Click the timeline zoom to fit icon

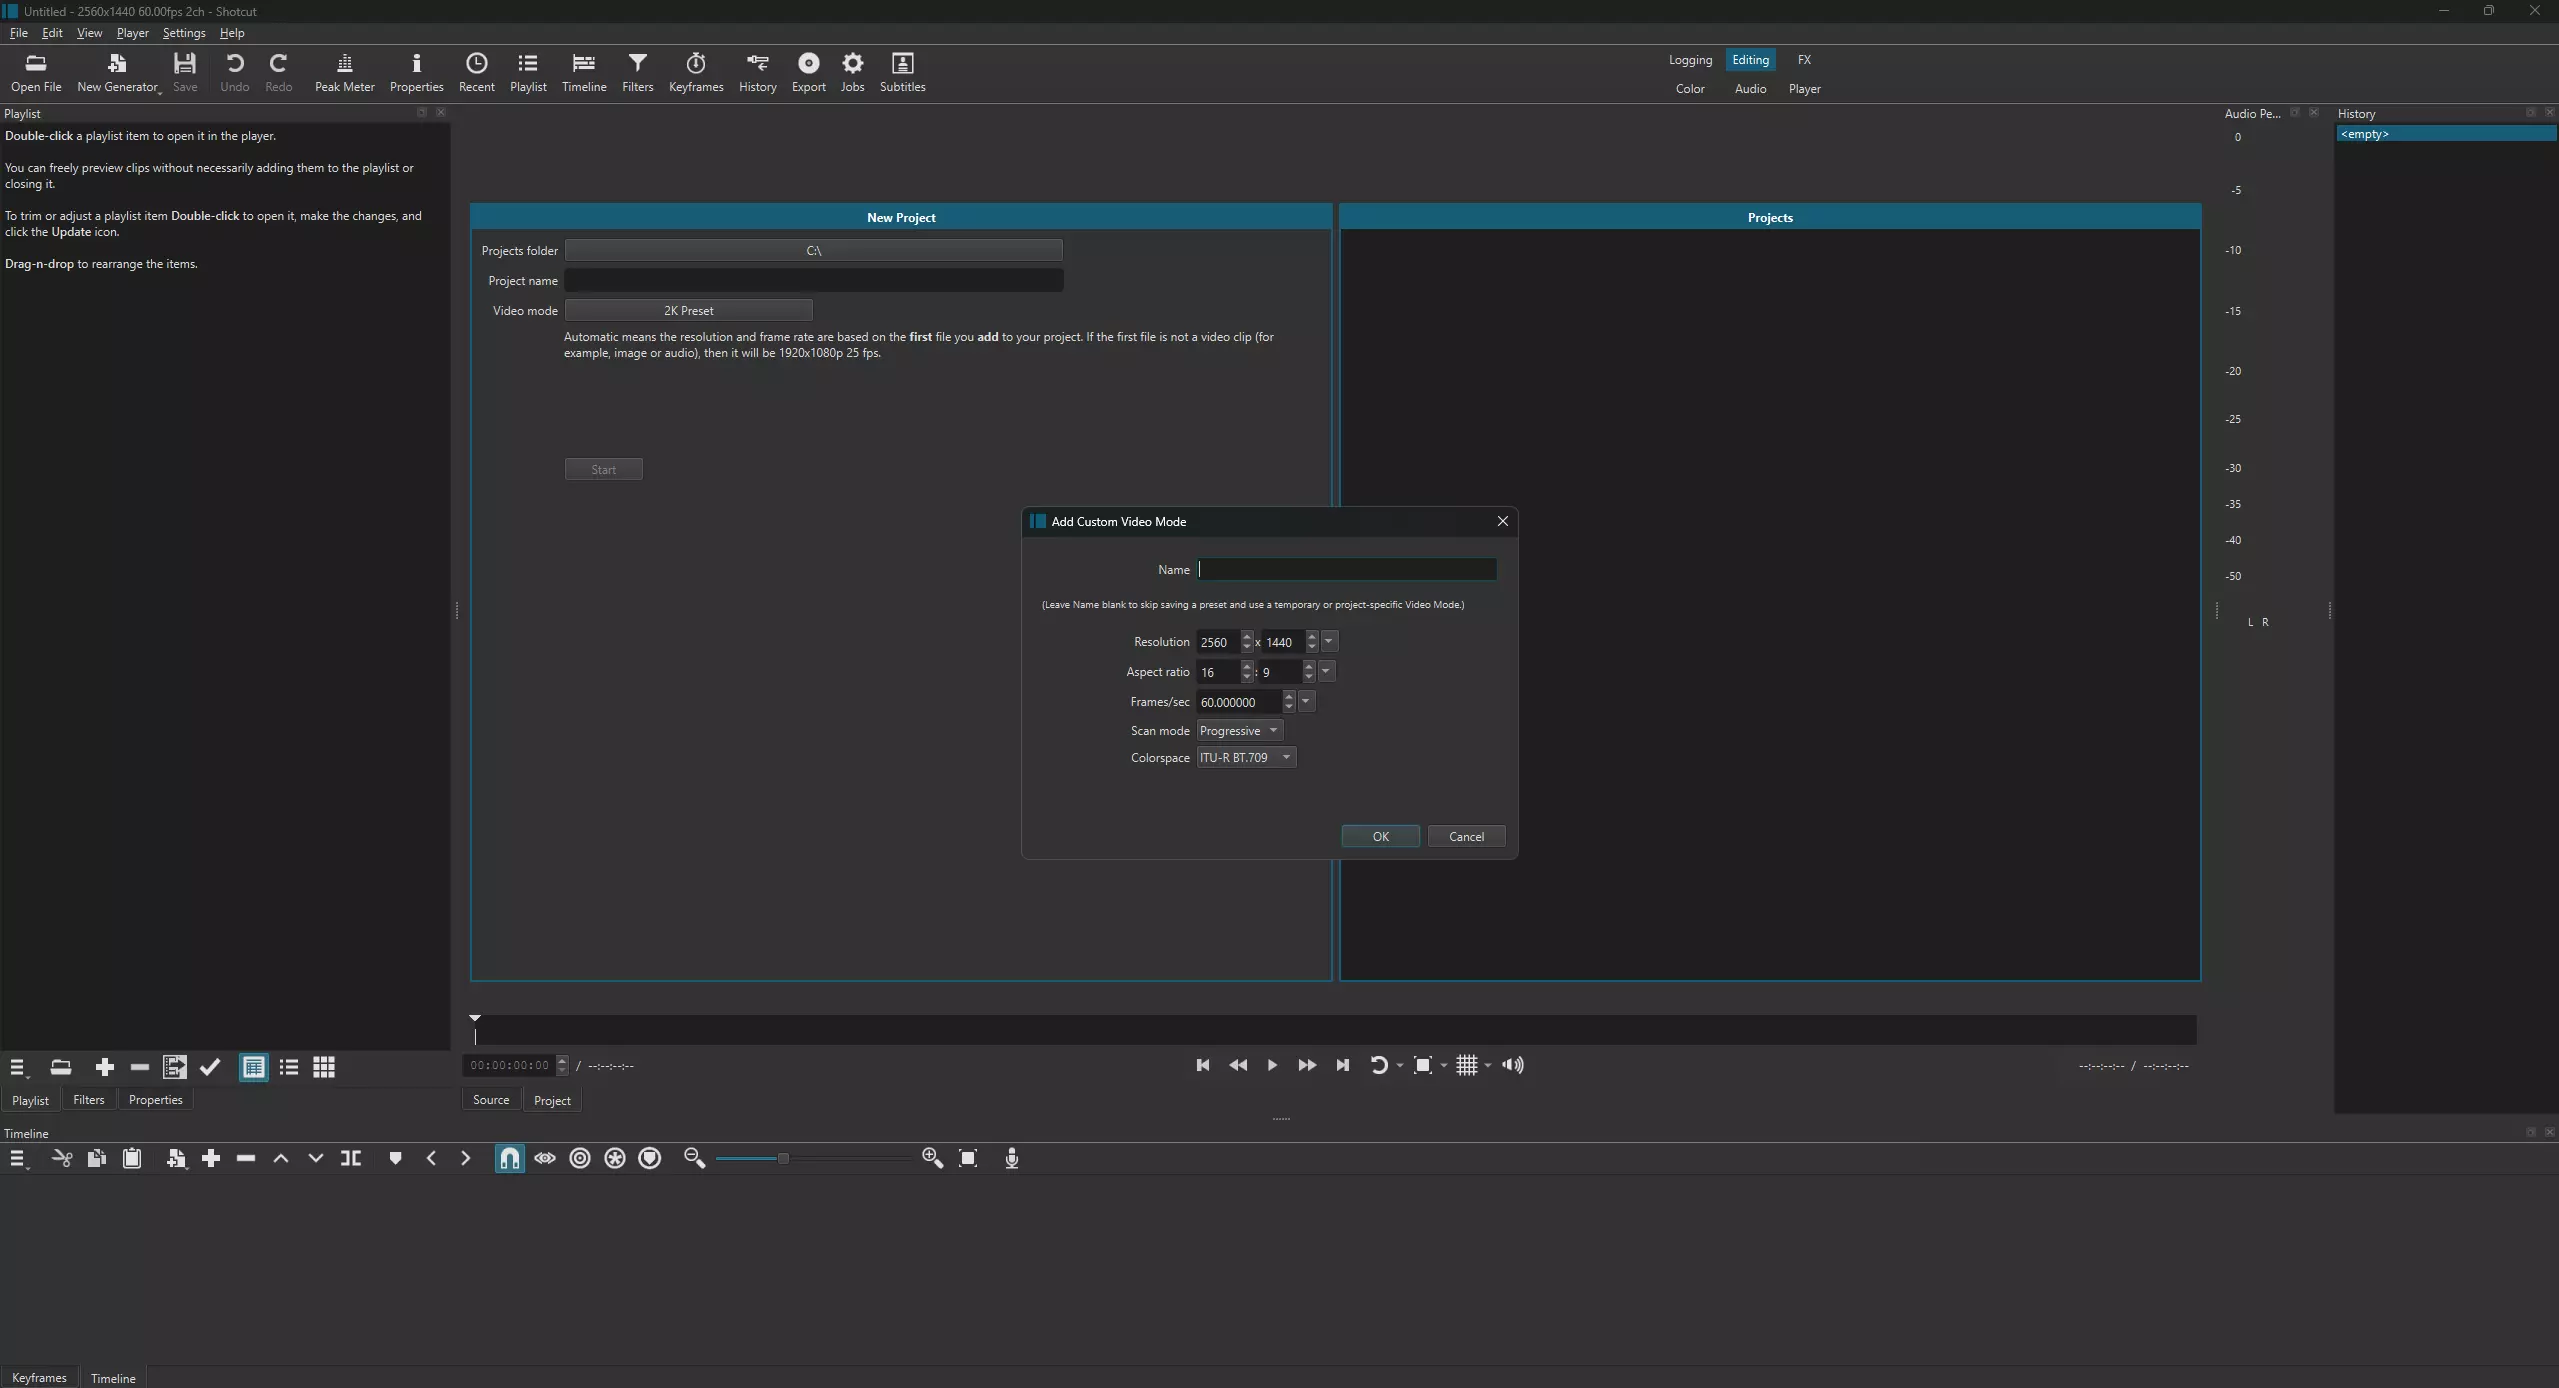click(967, 1158)
